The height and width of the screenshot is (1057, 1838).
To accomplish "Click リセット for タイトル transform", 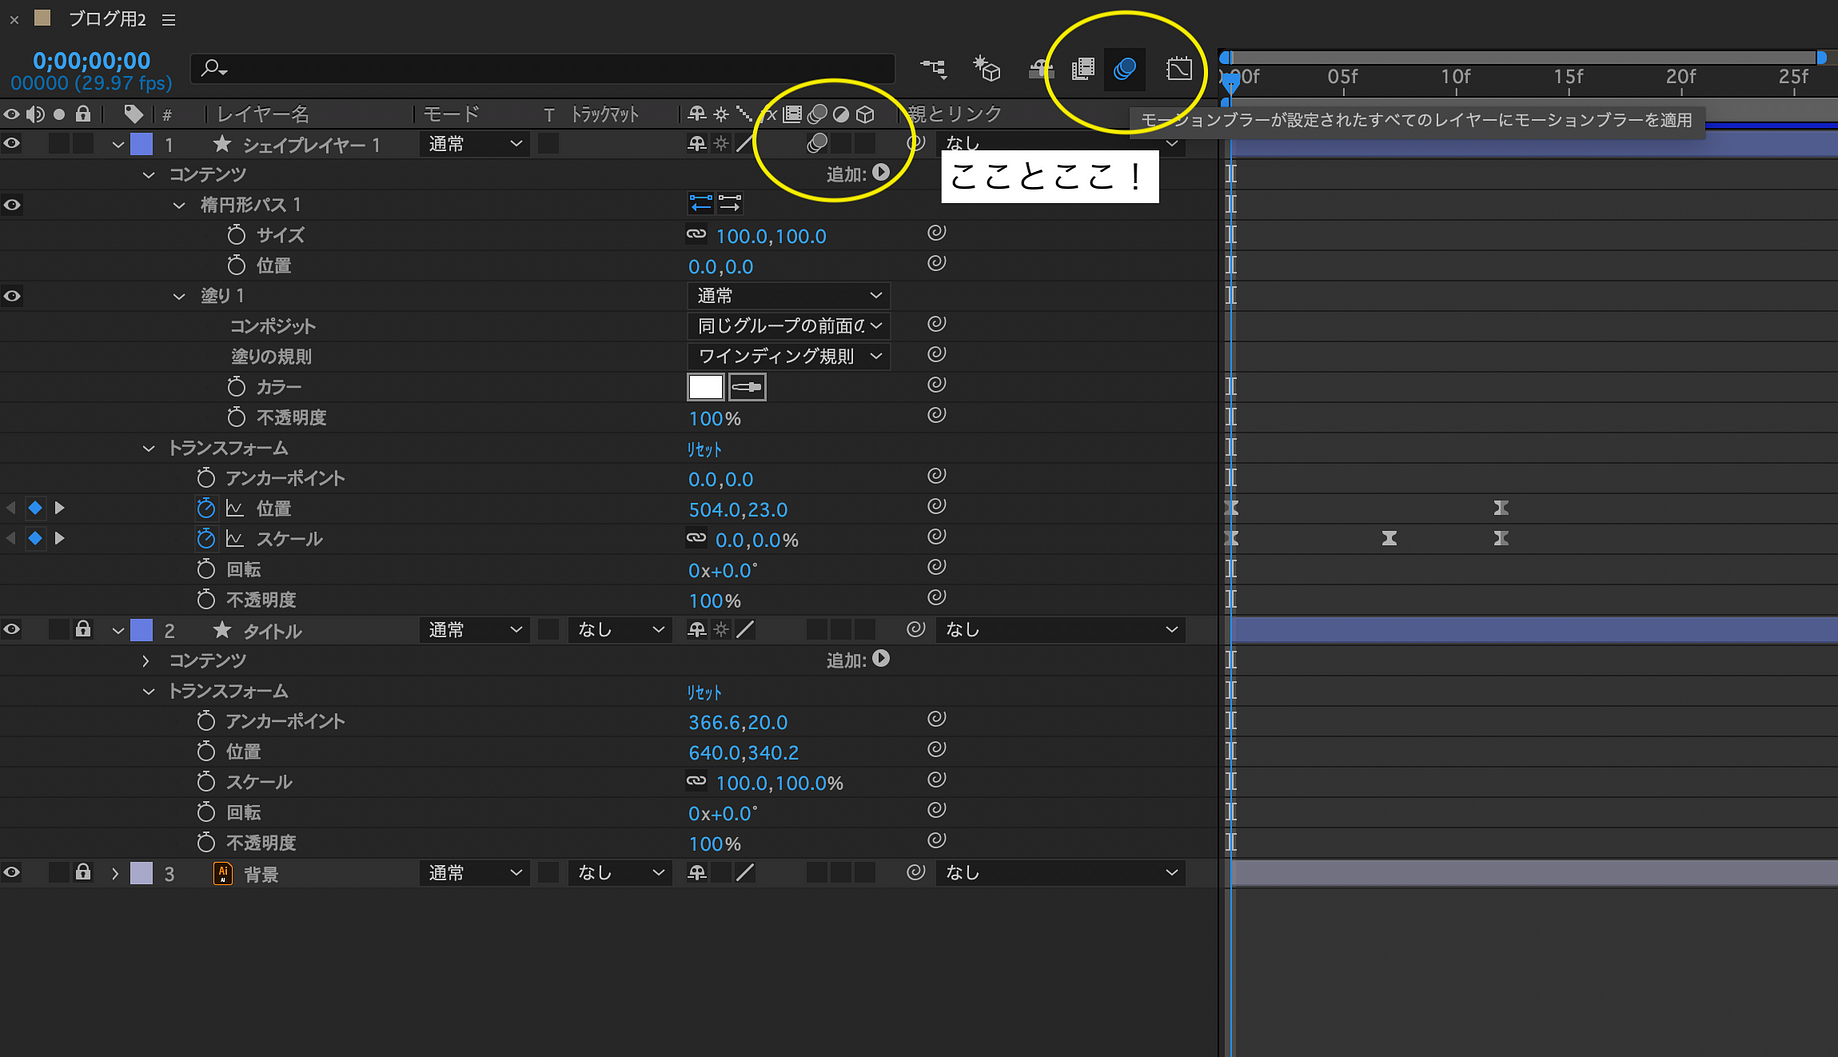I will click(x=704, y=692).
